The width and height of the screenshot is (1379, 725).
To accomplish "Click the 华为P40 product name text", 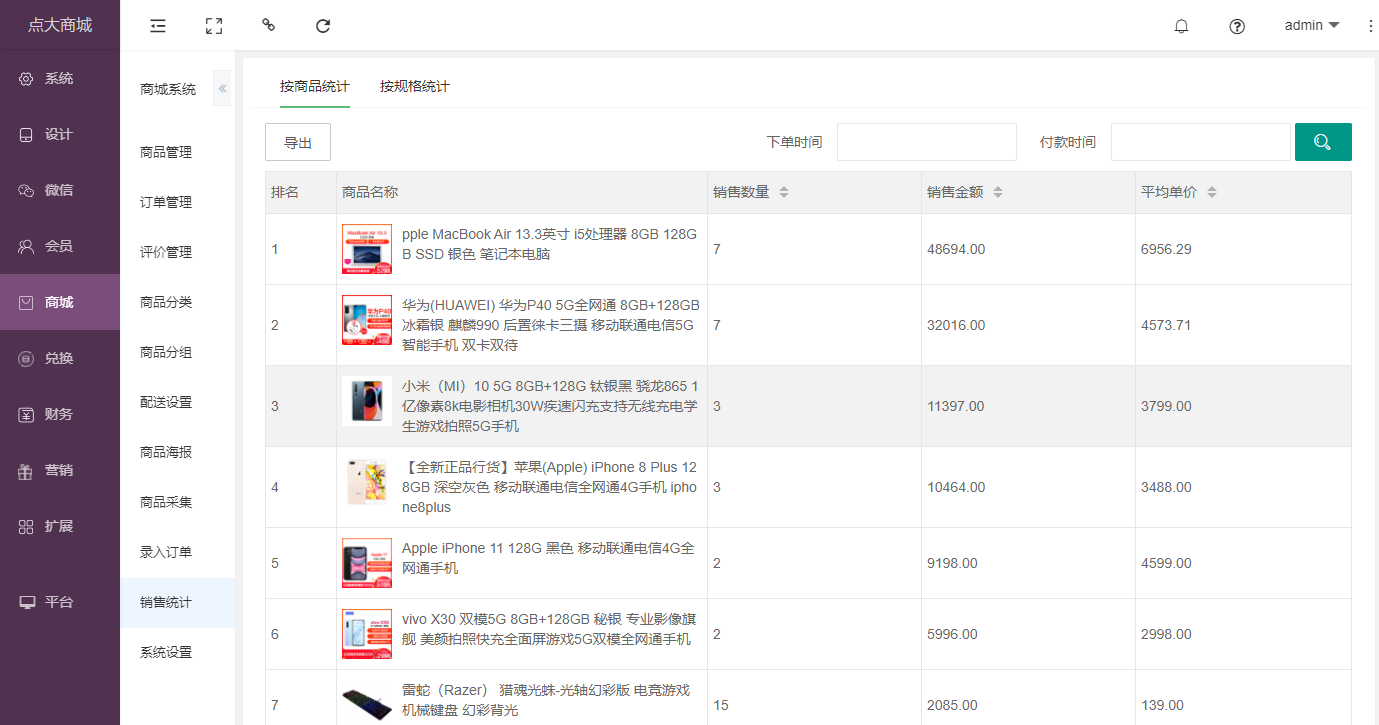I will click(x=551, y=325).
